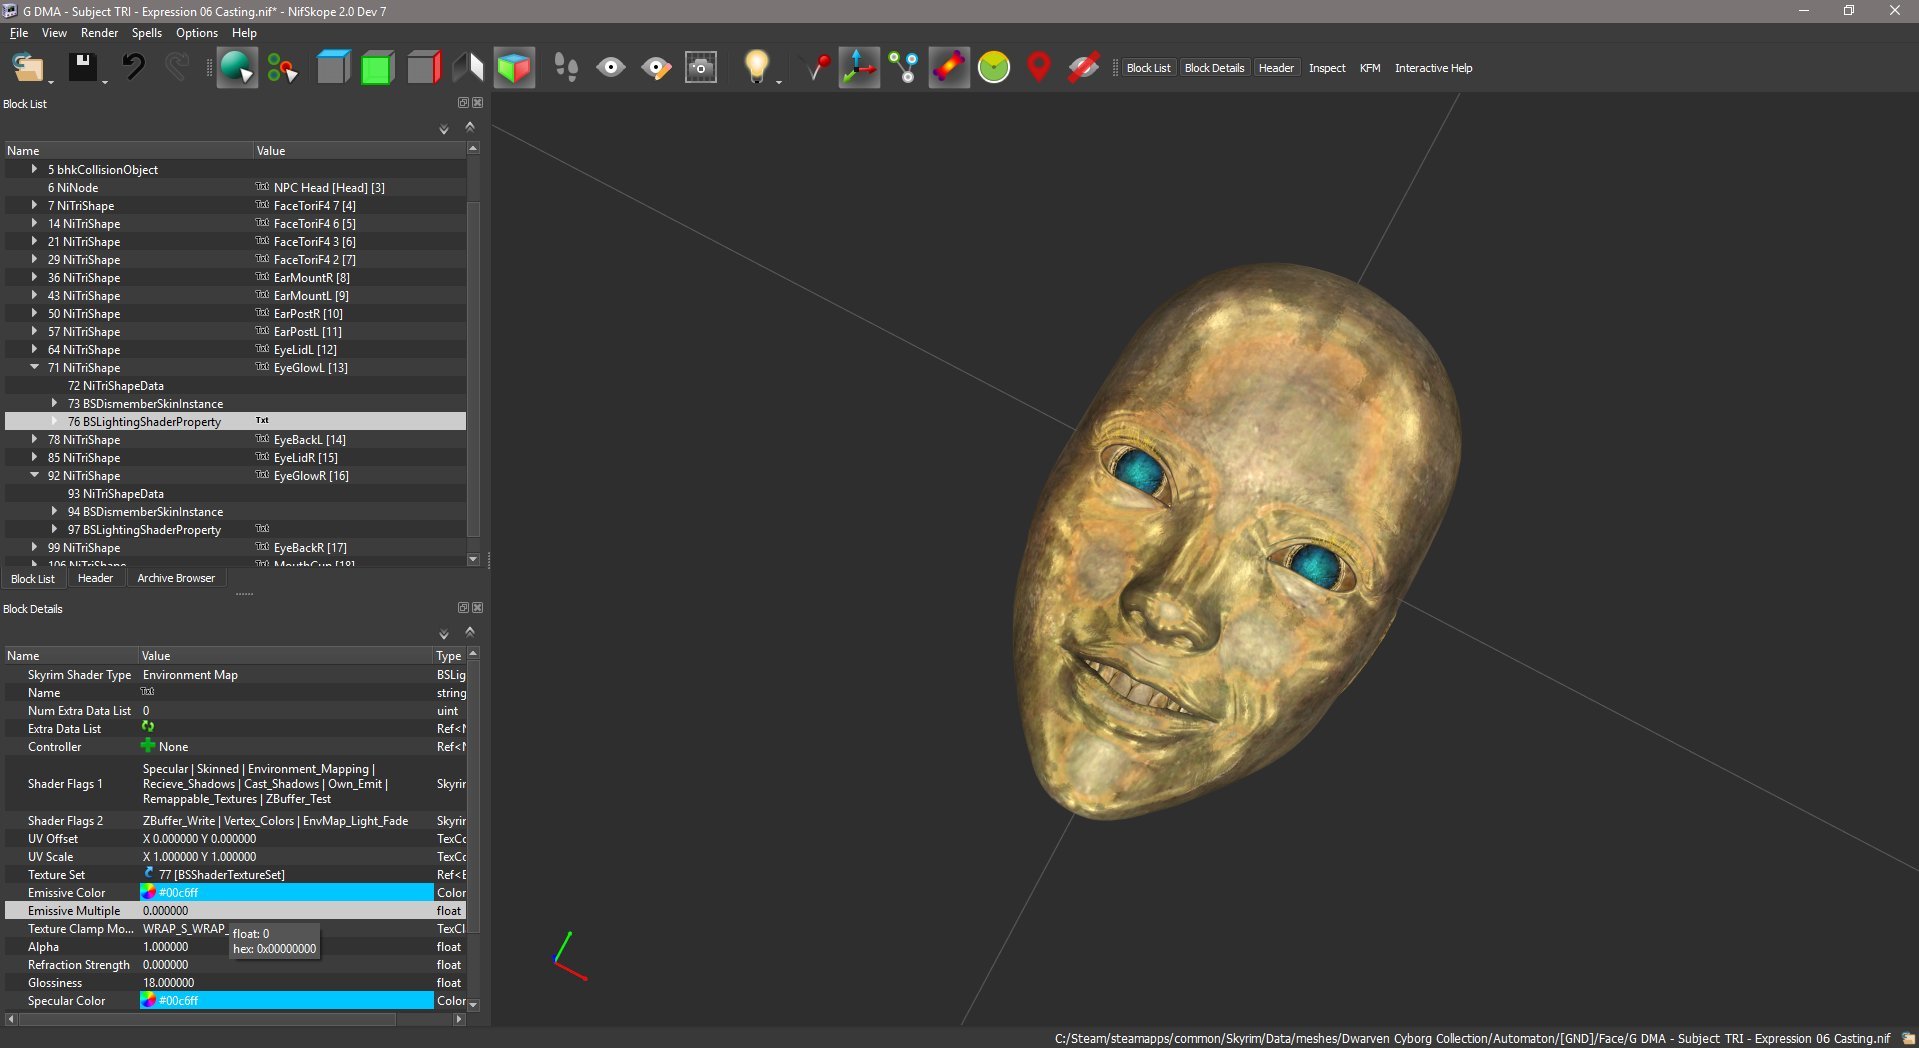Click the eye with pencil icon

pos(656,68)
